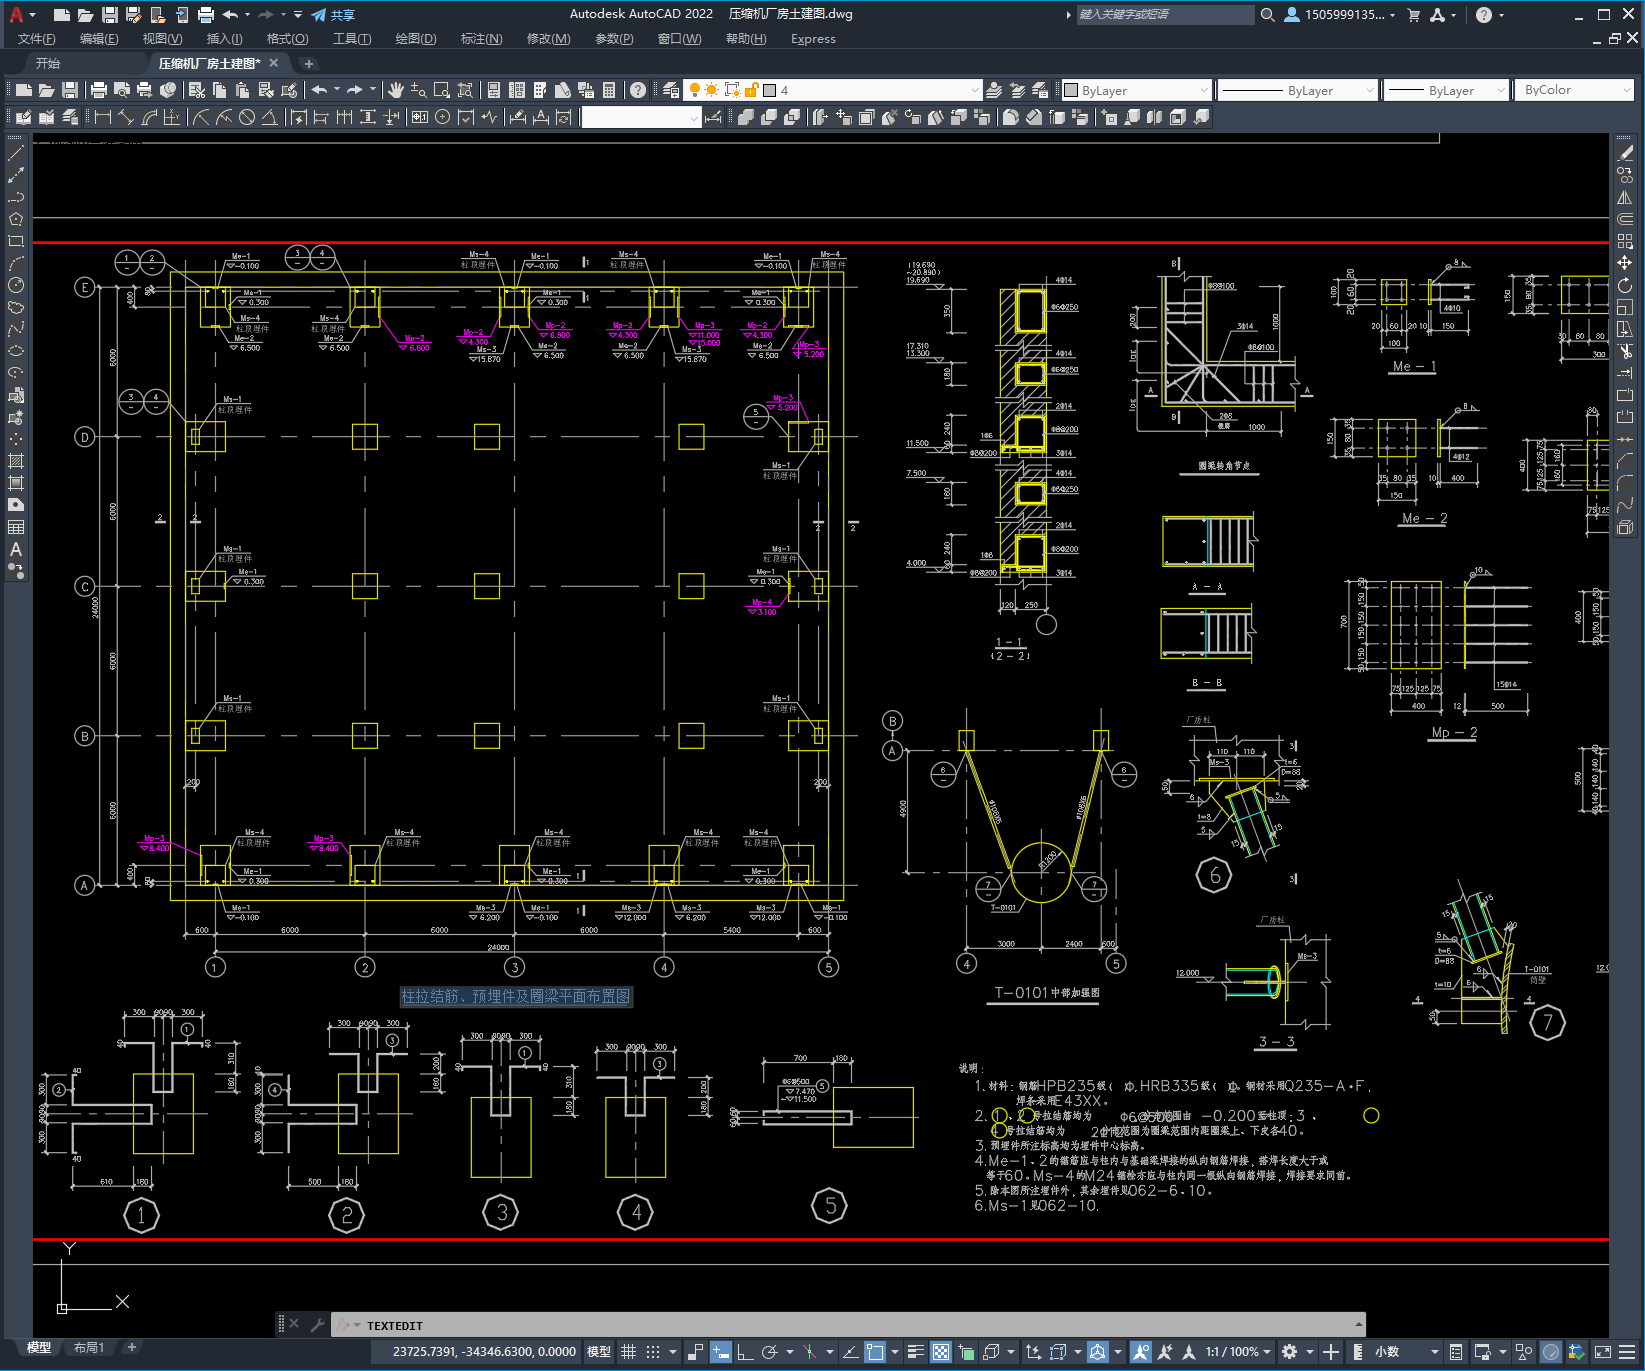Select the Table draw tool

[x=15, y=527]
